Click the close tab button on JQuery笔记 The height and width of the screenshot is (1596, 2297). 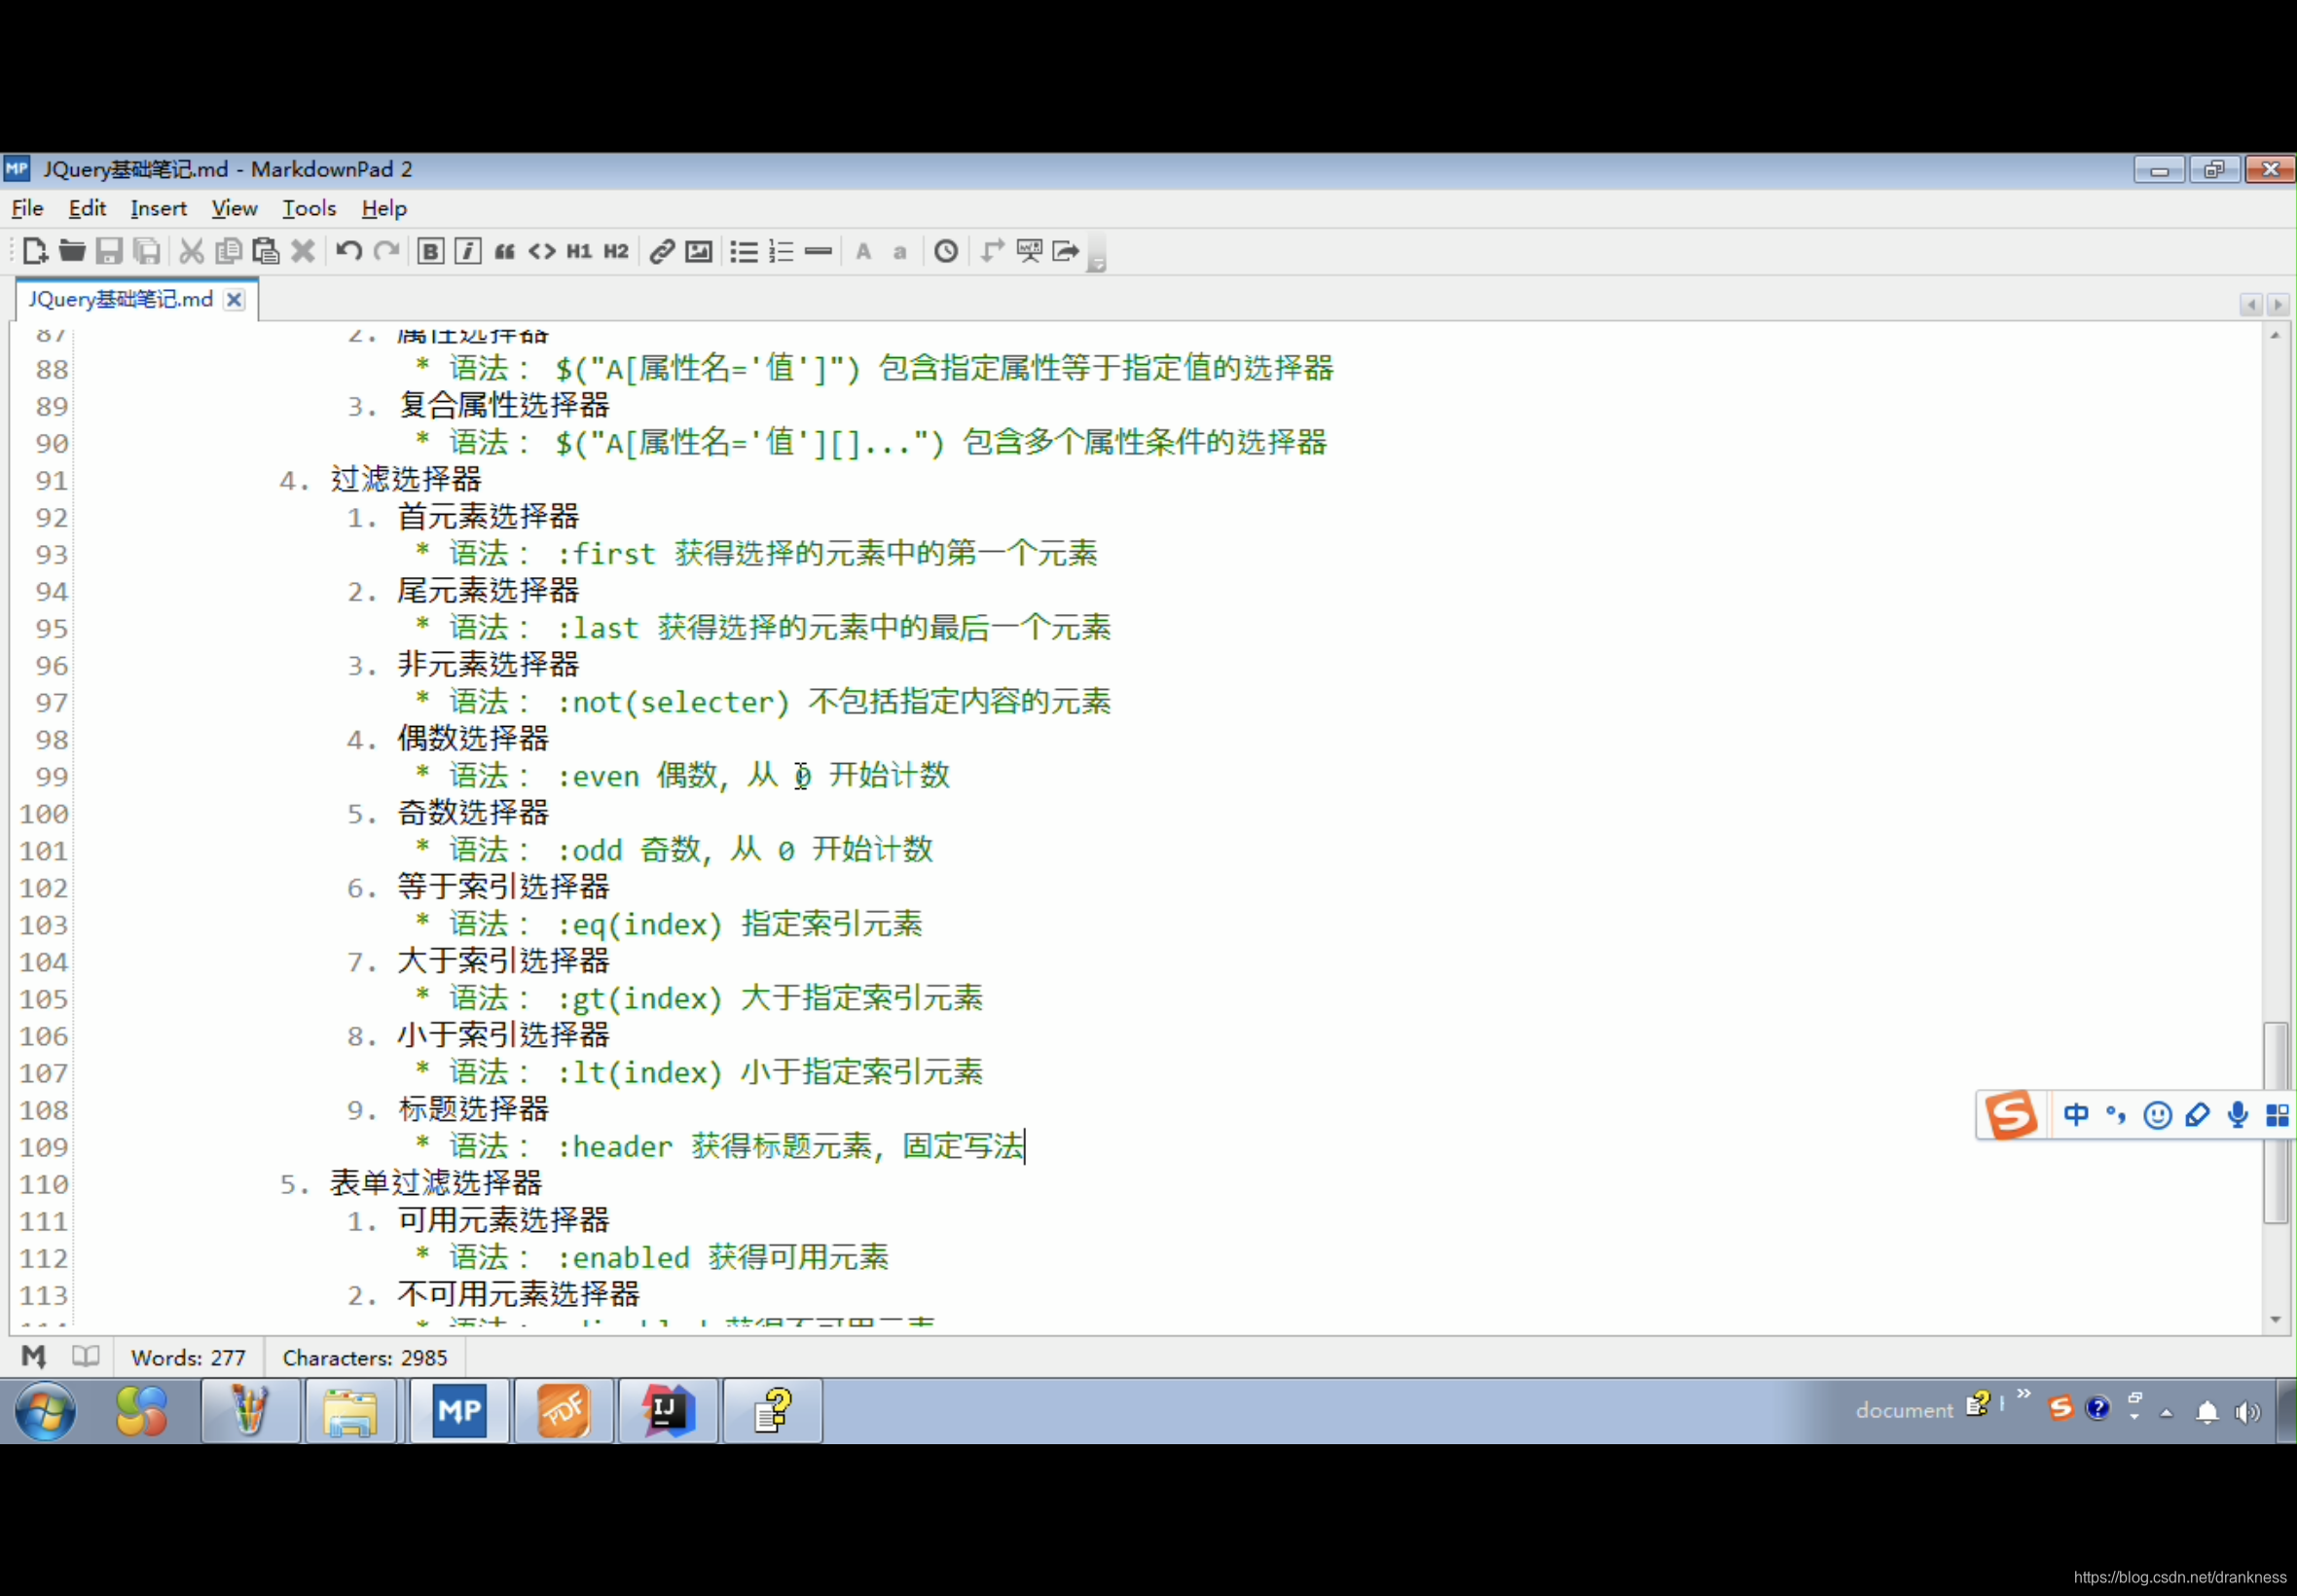click(x=233, y=298)
